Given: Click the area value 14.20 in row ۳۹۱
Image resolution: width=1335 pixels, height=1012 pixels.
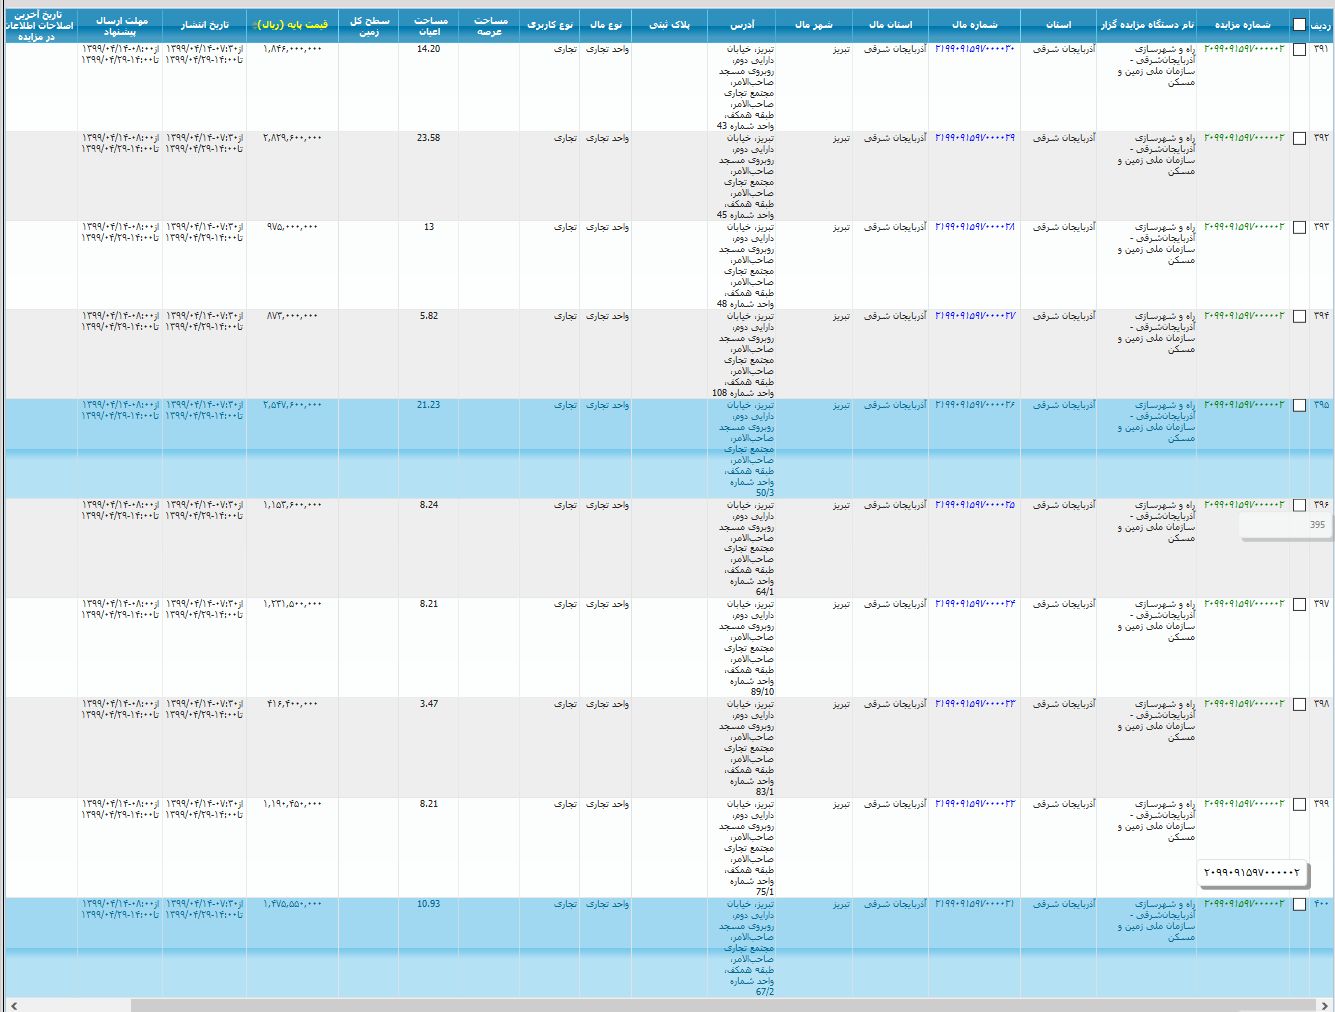Looking at the screenshot, I should click(428, 49).
